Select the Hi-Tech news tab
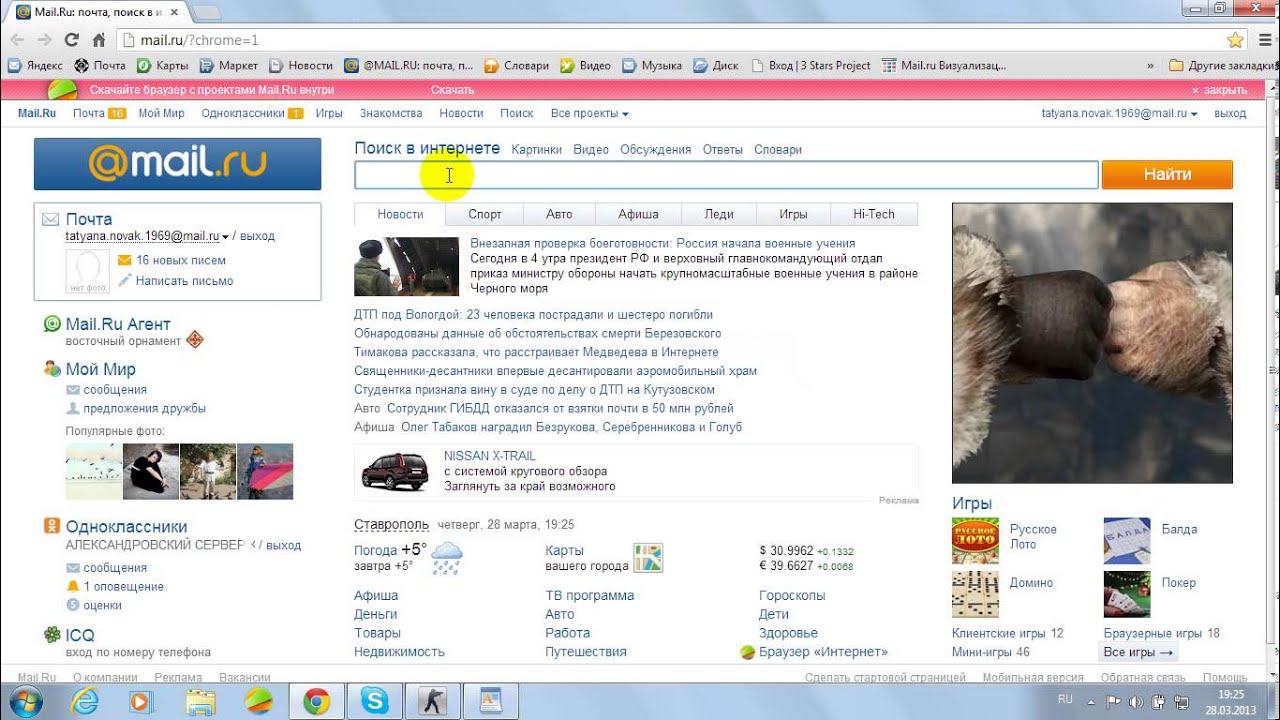This screenshot has height=720, width=1280. coord(874,214)
